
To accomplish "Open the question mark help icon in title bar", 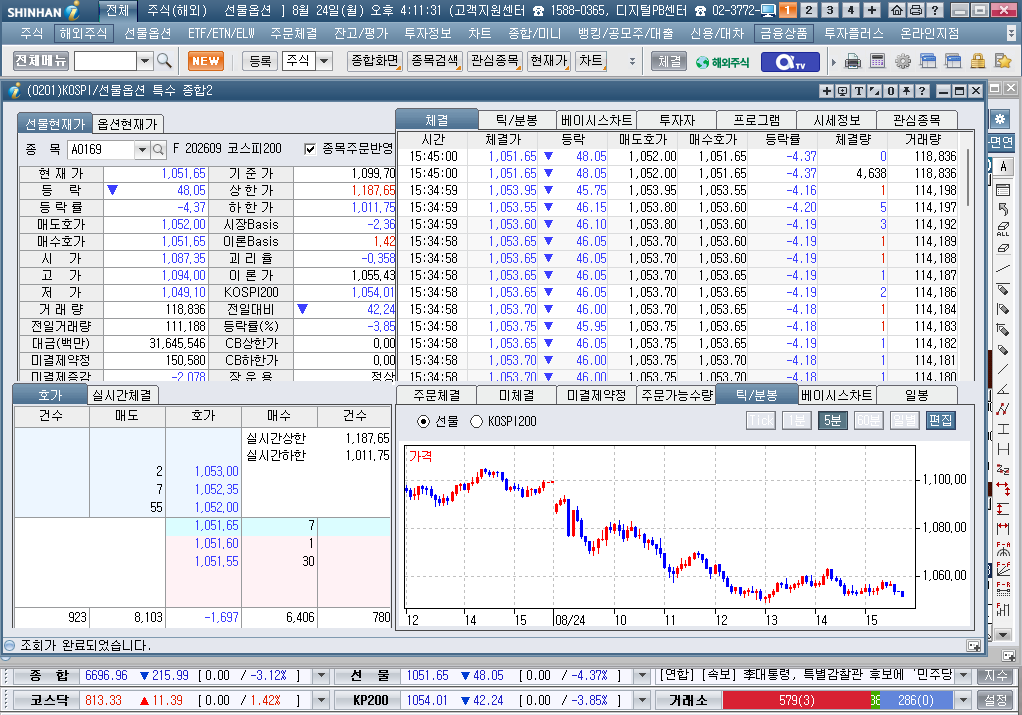I will point(934,10).
